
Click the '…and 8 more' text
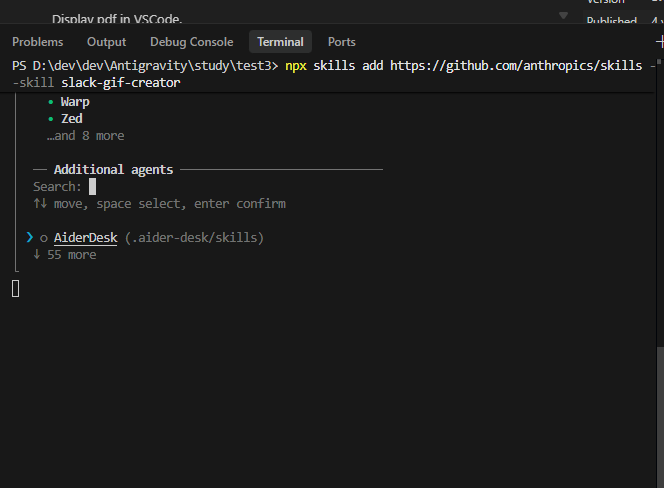86,136
